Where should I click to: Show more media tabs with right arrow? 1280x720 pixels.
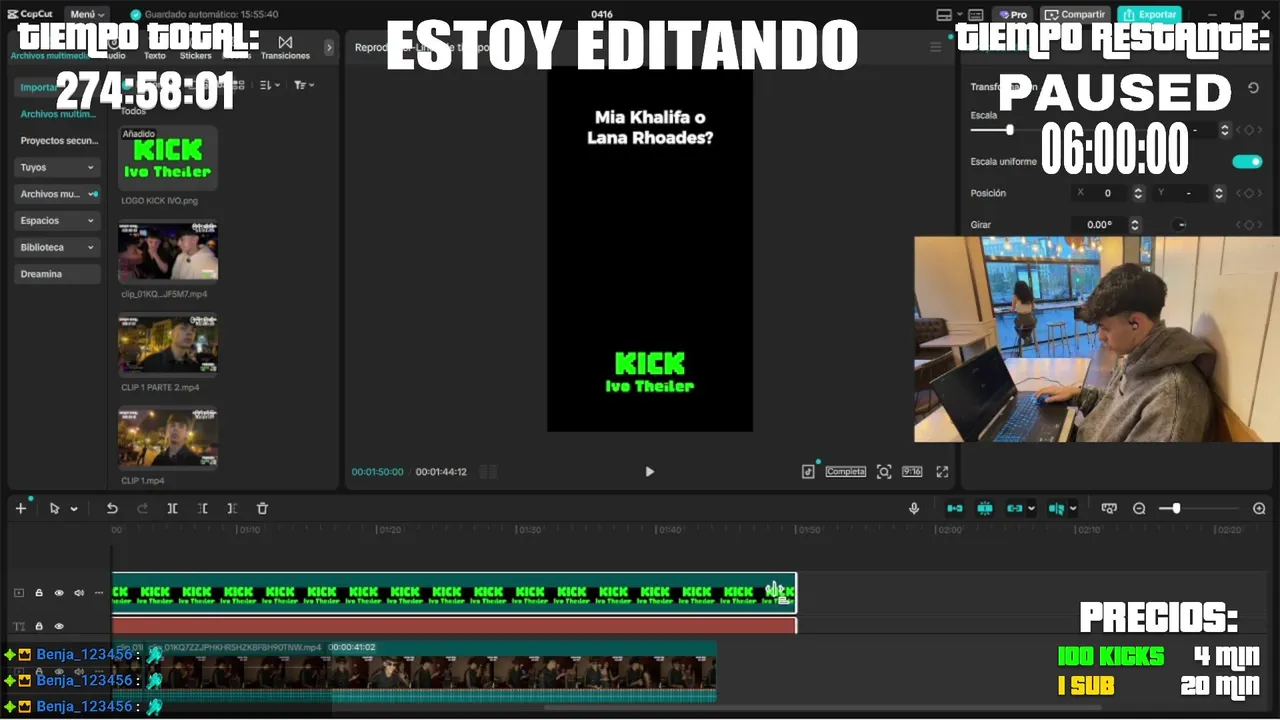[x=329, y=47]
